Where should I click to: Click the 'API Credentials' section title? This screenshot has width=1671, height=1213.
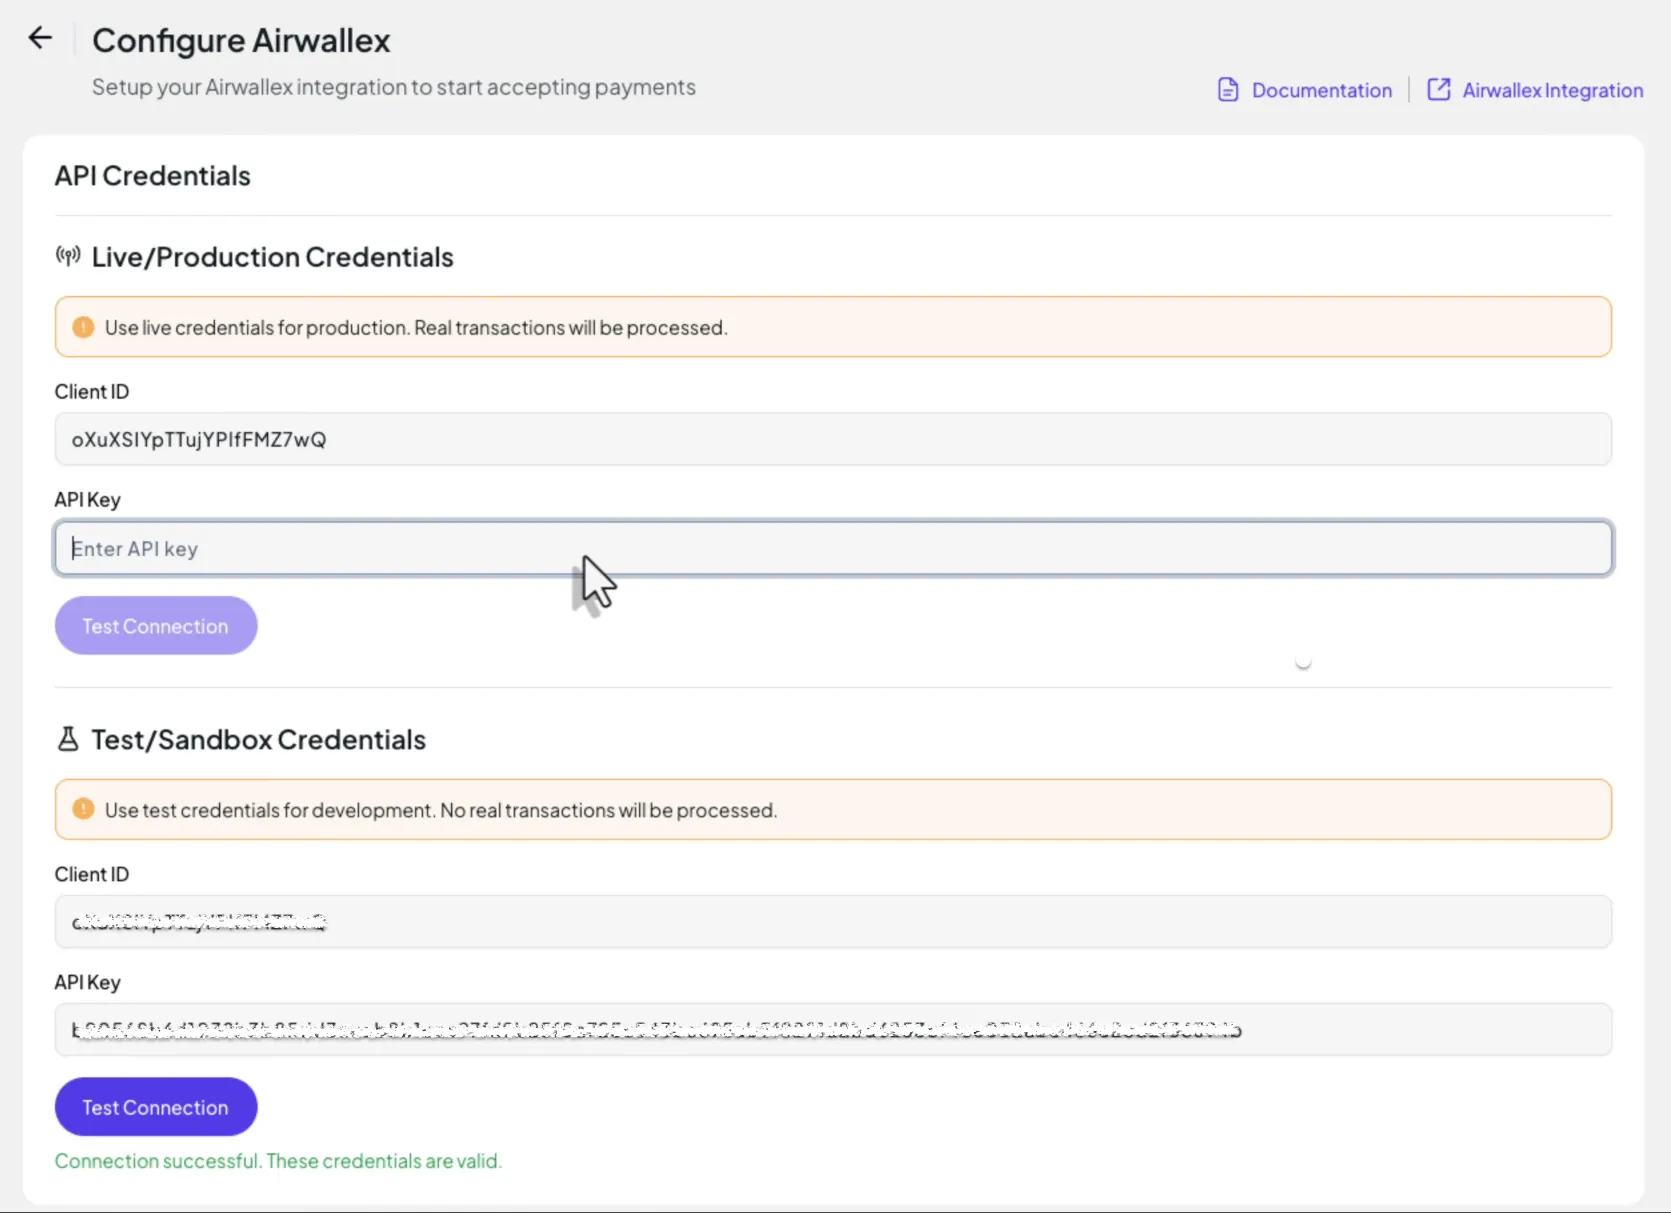152,176
